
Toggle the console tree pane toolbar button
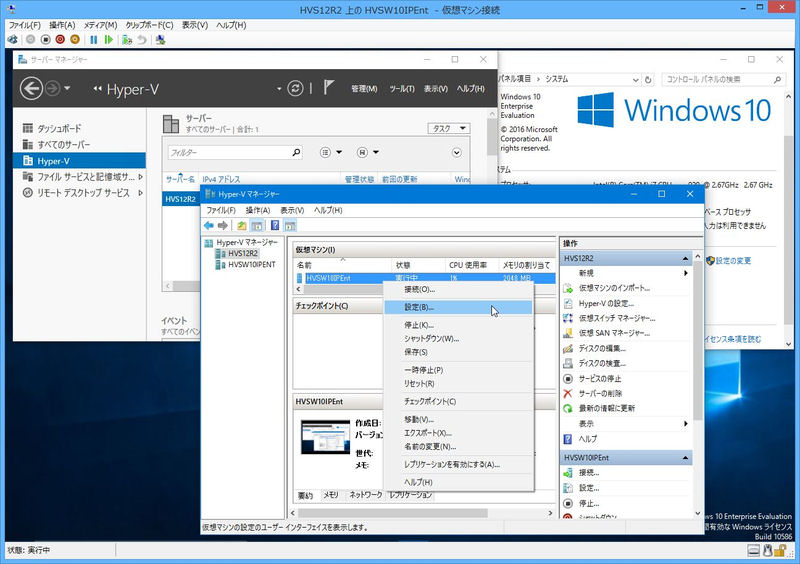coord(257,225)
